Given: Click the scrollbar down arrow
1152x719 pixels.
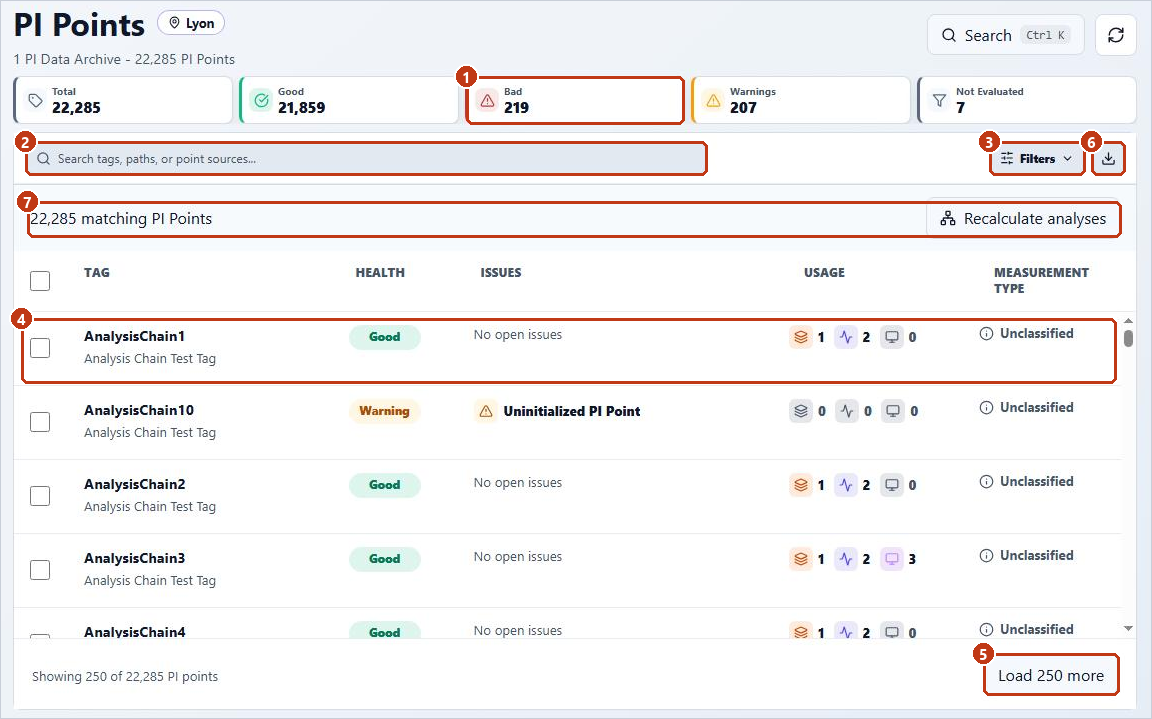Looking at the screenshot, I should pyautogui.click(x=1128, y=629).
